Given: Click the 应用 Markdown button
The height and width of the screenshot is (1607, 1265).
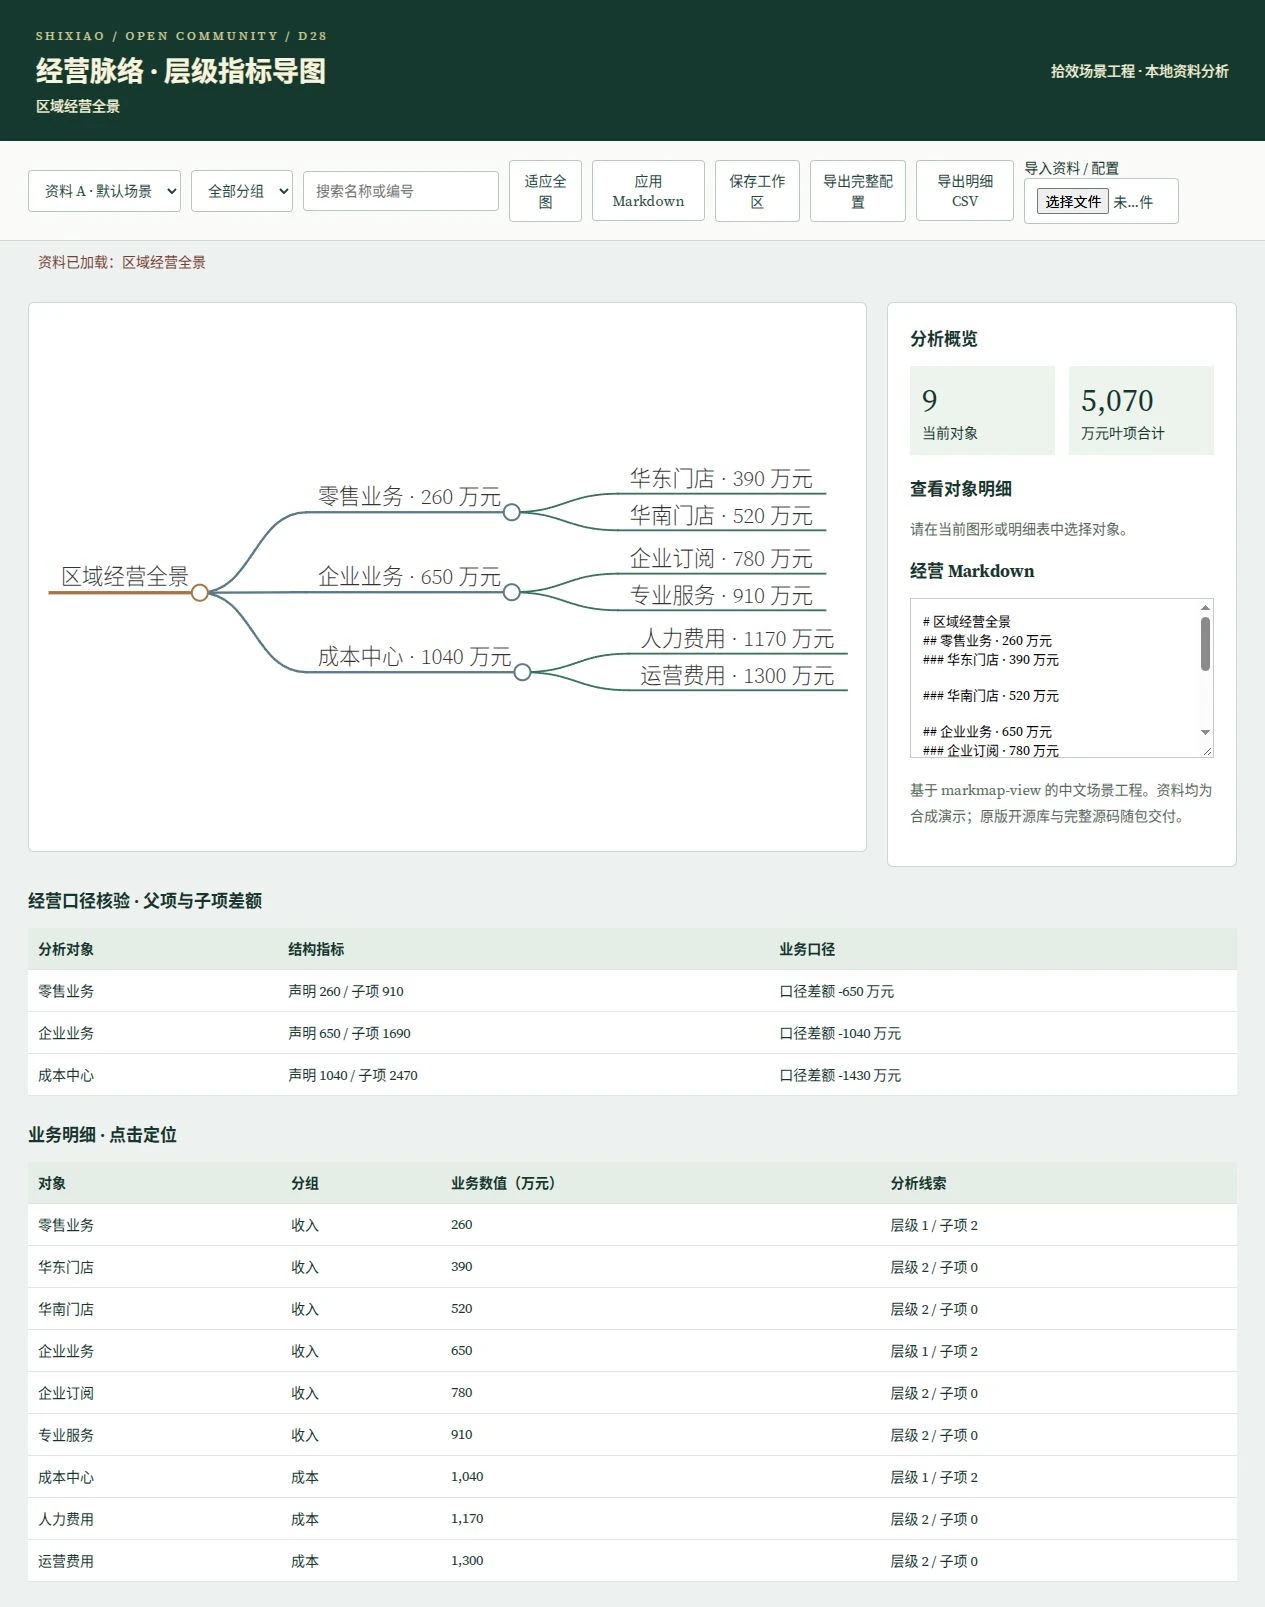Looking at the screenshot, I should (648, 191).
